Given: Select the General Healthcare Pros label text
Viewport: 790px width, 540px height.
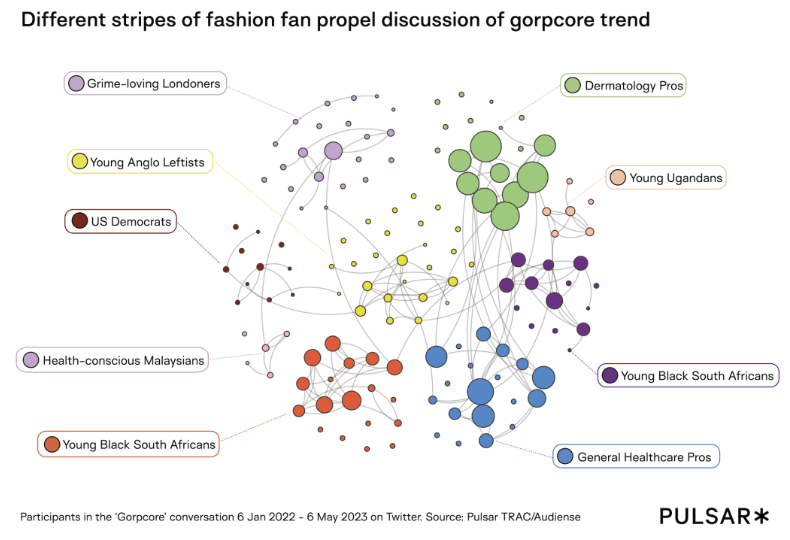Looking at the screenshot, I should tap(643, 456).
